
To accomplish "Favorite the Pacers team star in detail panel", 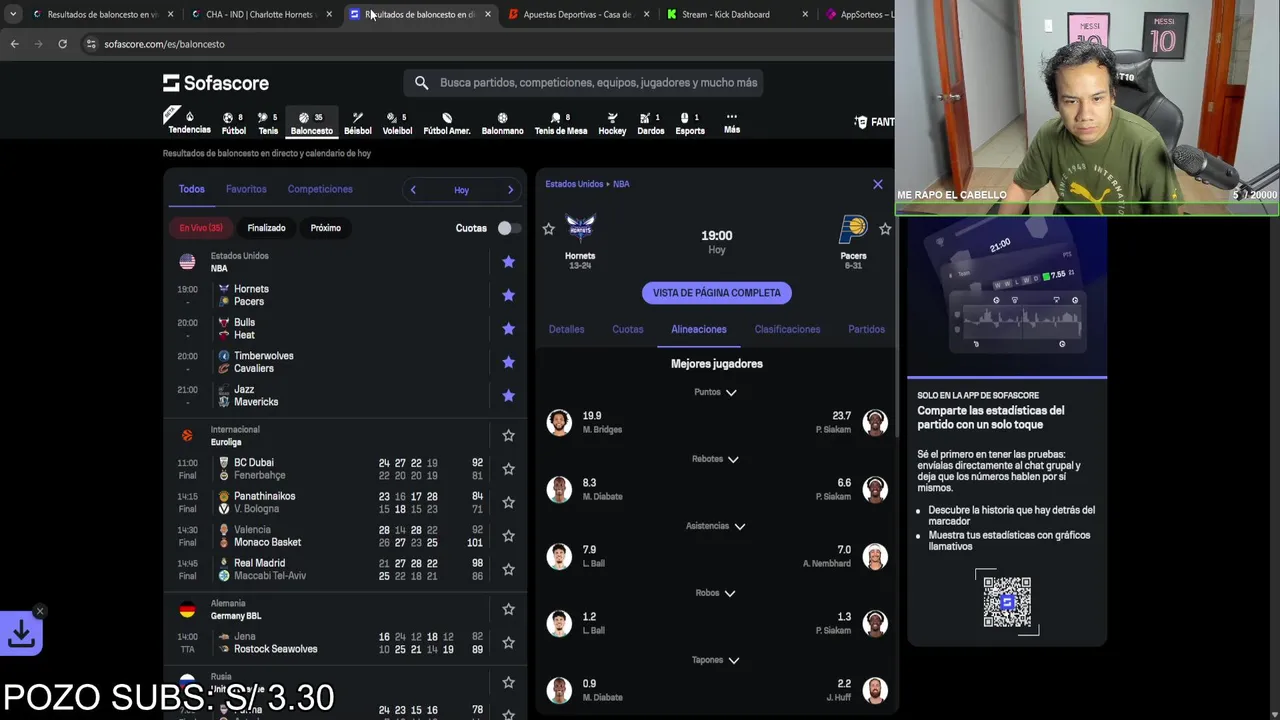I will tap(885, 229).
